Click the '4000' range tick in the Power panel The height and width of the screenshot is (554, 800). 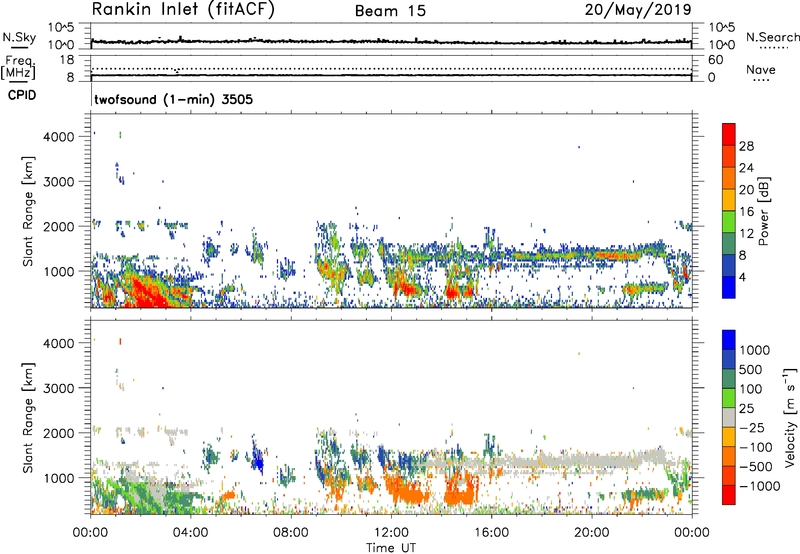point(59,137)
